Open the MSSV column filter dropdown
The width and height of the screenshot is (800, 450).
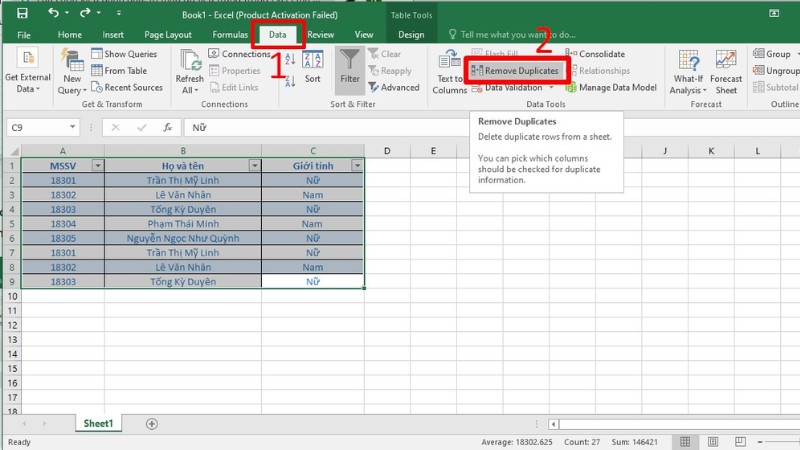click(97, 166)
